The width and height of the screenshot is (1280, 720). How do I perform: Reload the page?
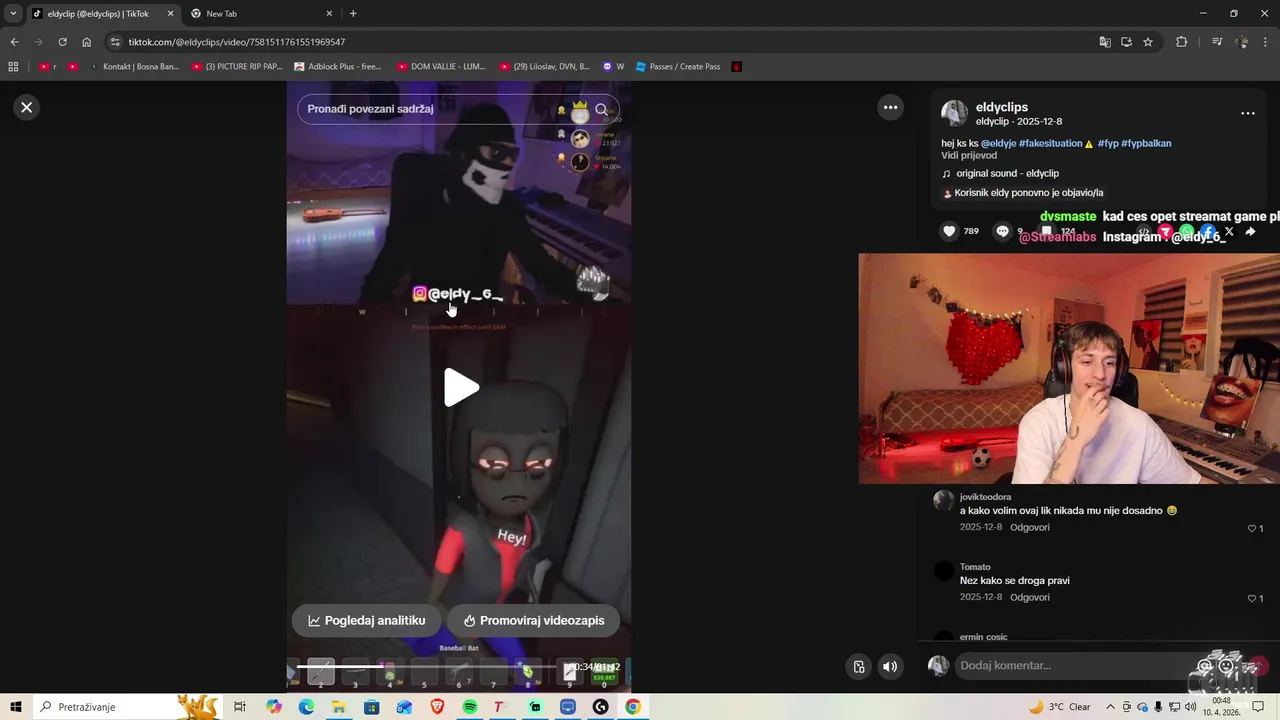tap(62, 42)
